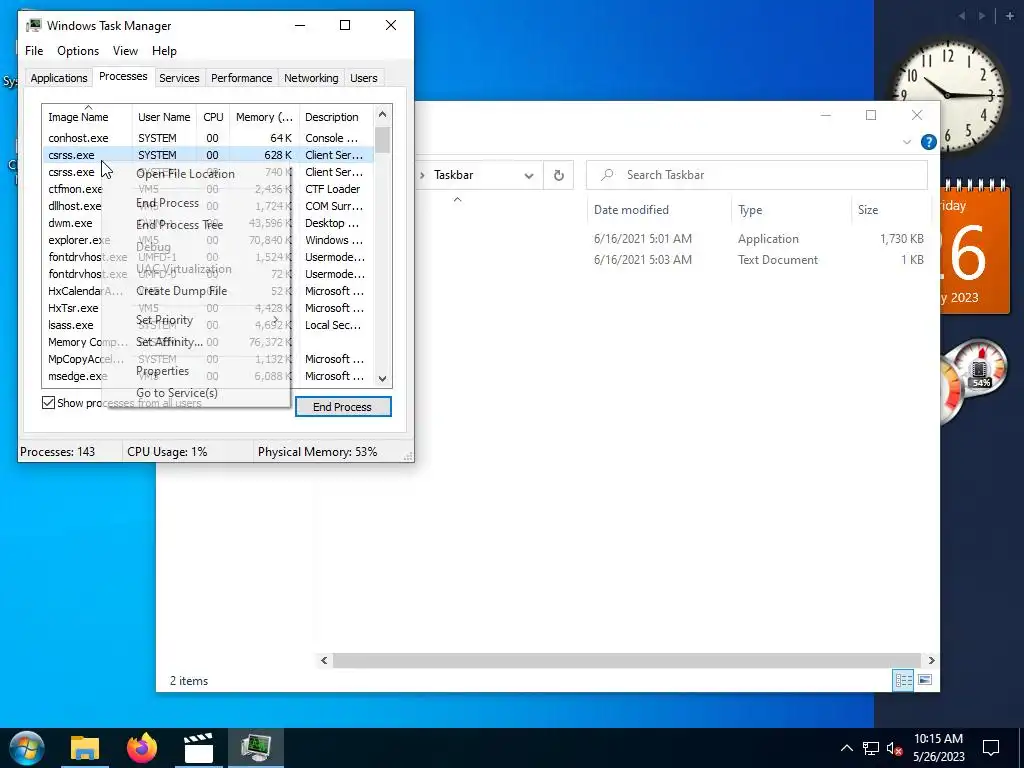Select the Application file row in Explorer
Image resolution: width=1024 pixels, height=768 pixels.
click(x=673, y=238)
